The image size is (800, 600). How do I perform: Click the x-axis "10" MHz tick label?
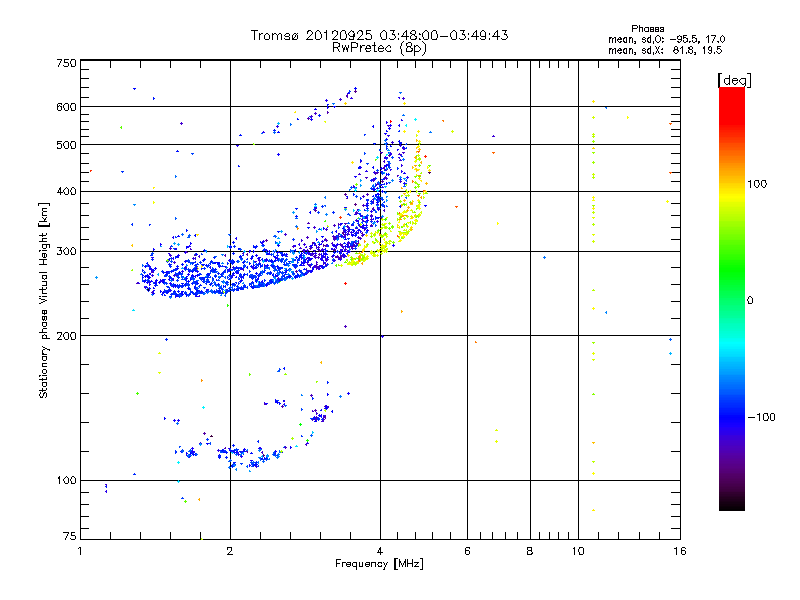tap(578, 551)
